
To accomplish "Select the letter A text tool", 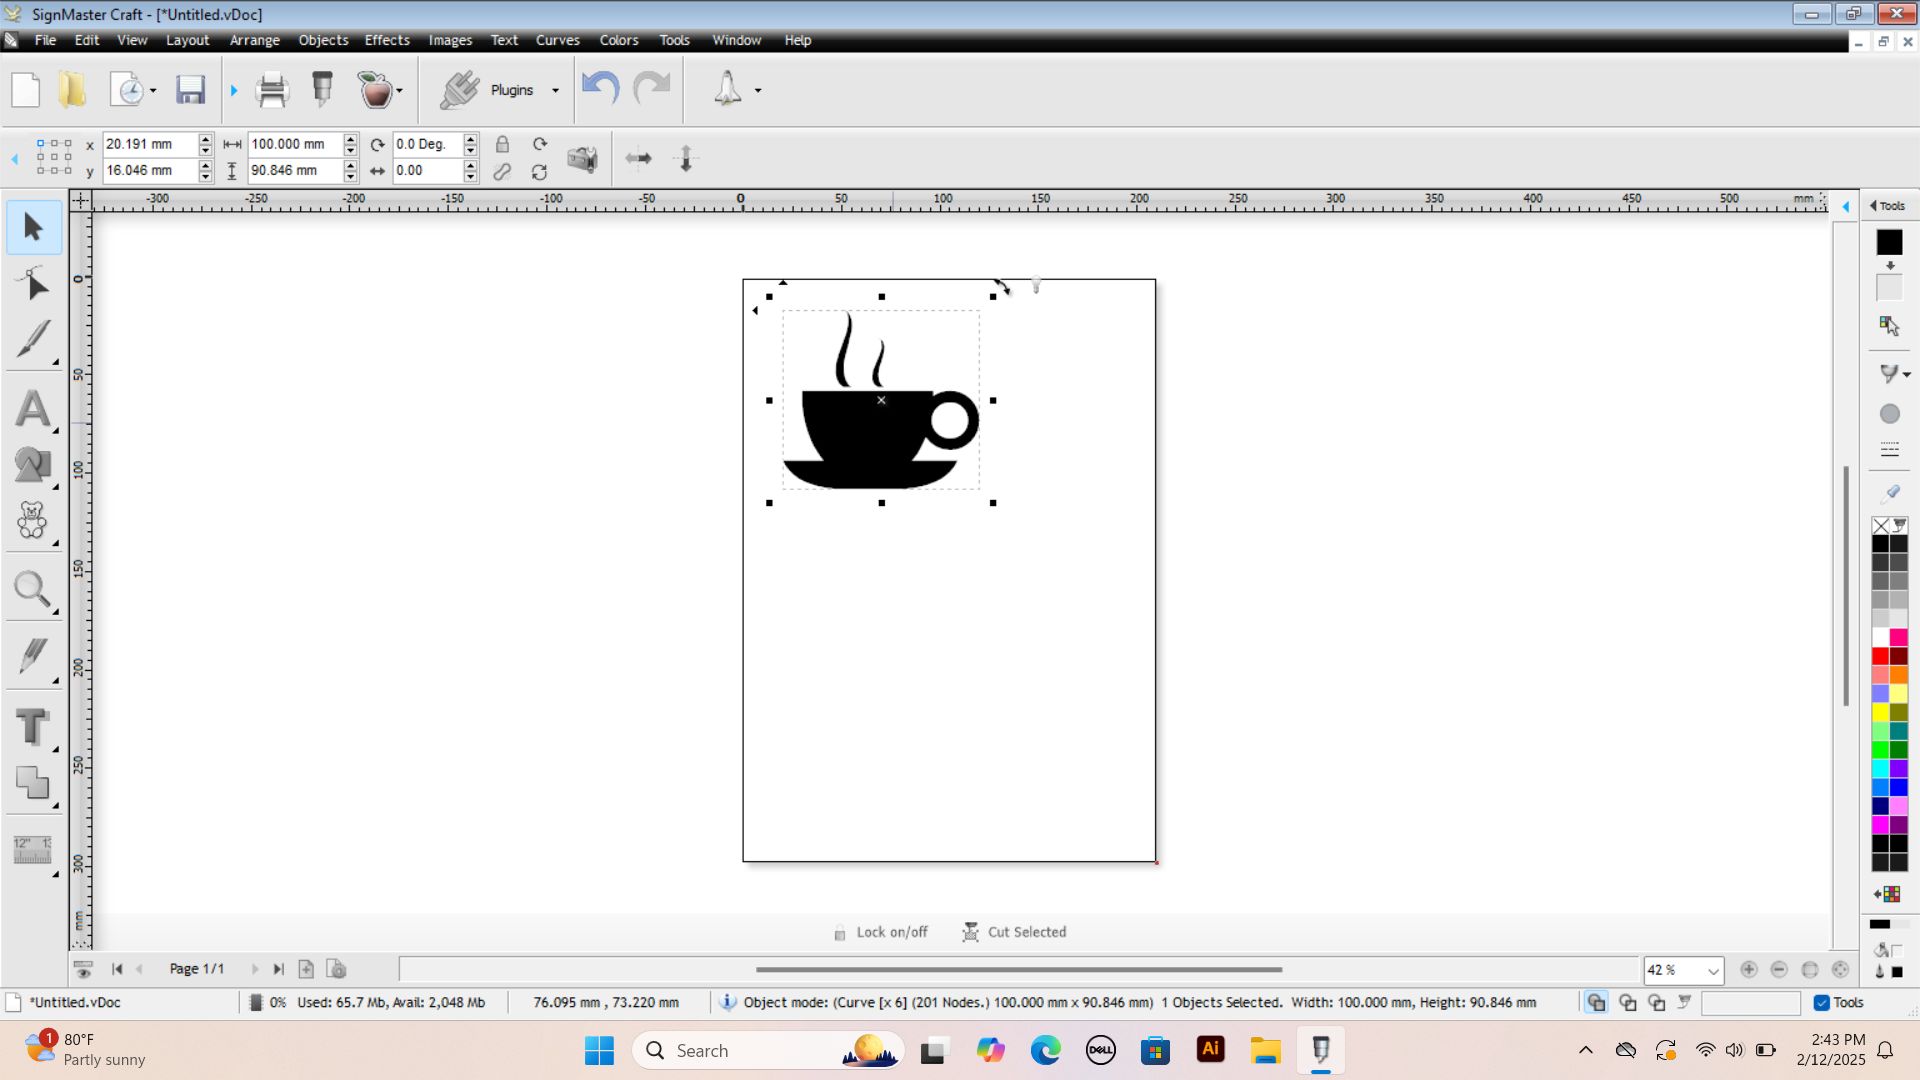I will pos(33,409).
